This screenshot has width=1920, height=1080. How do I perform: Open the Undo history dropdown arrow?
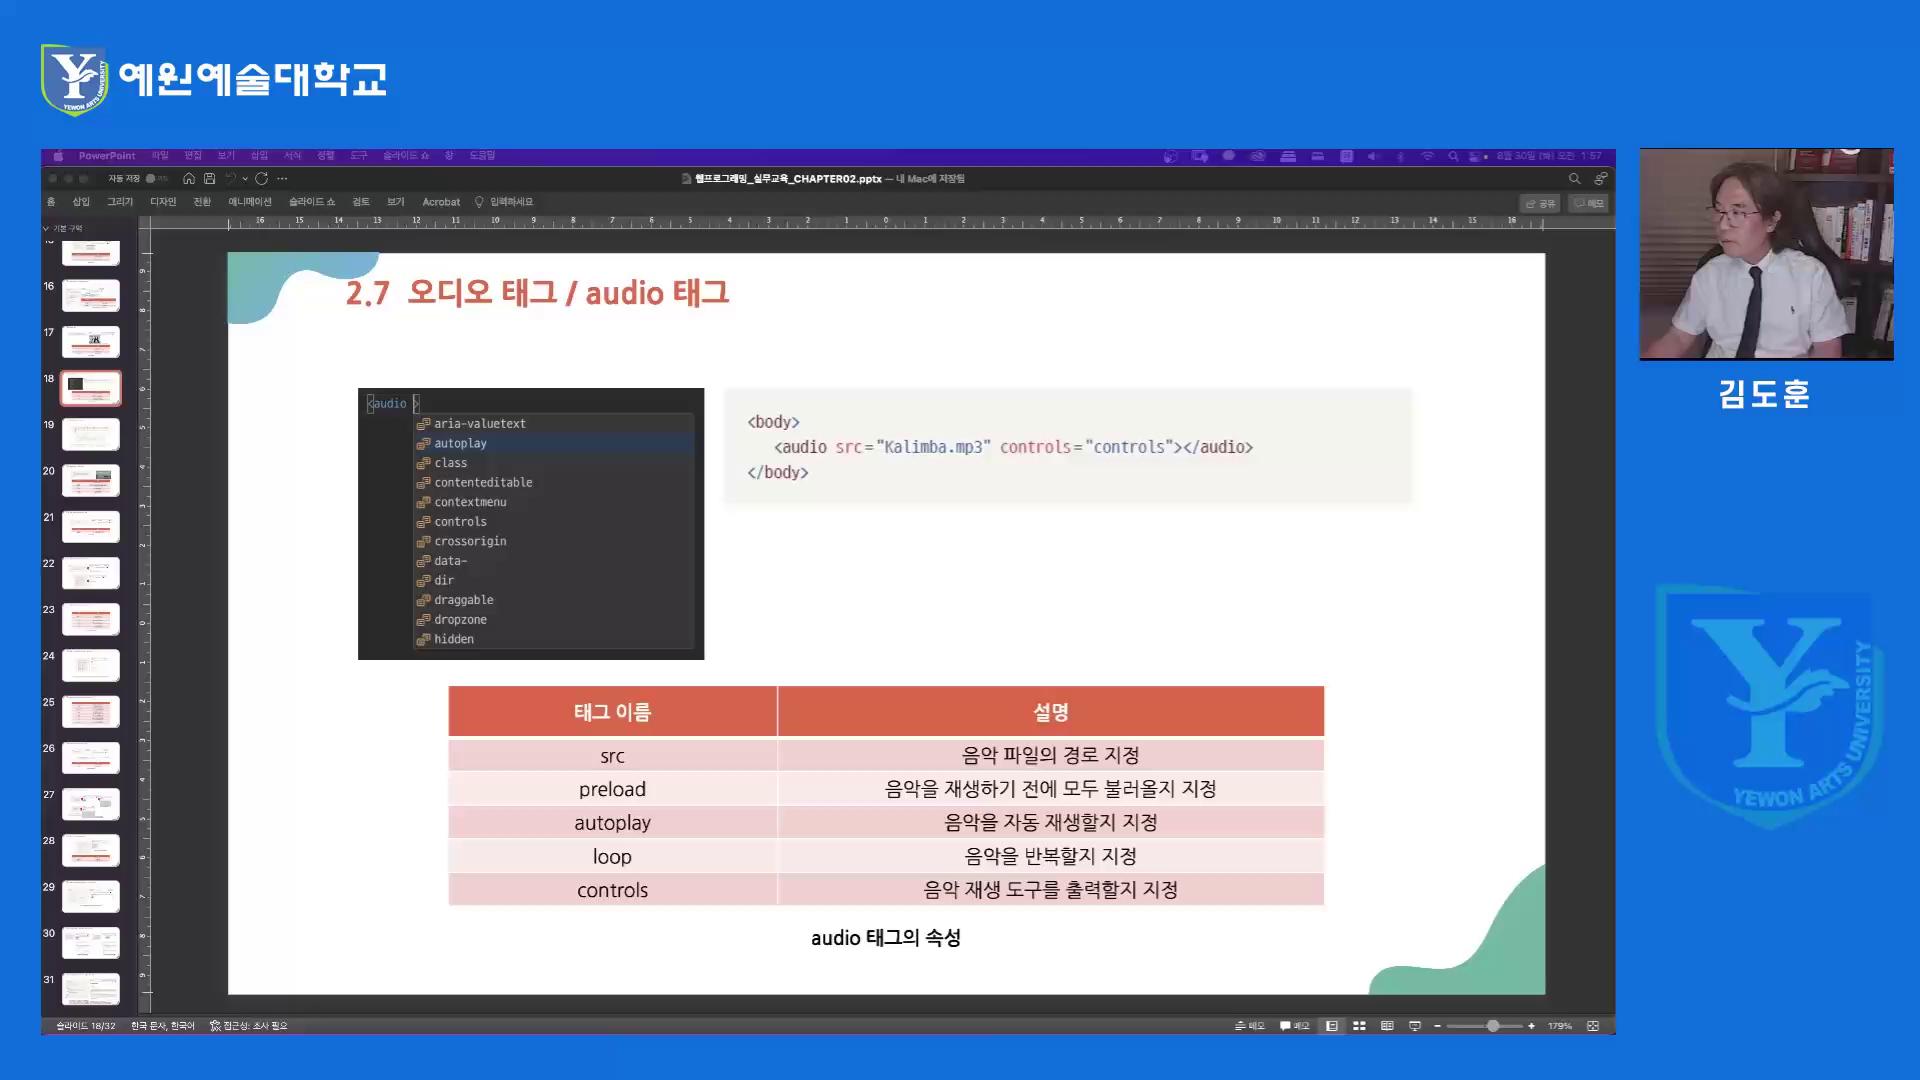pos(245,179)
